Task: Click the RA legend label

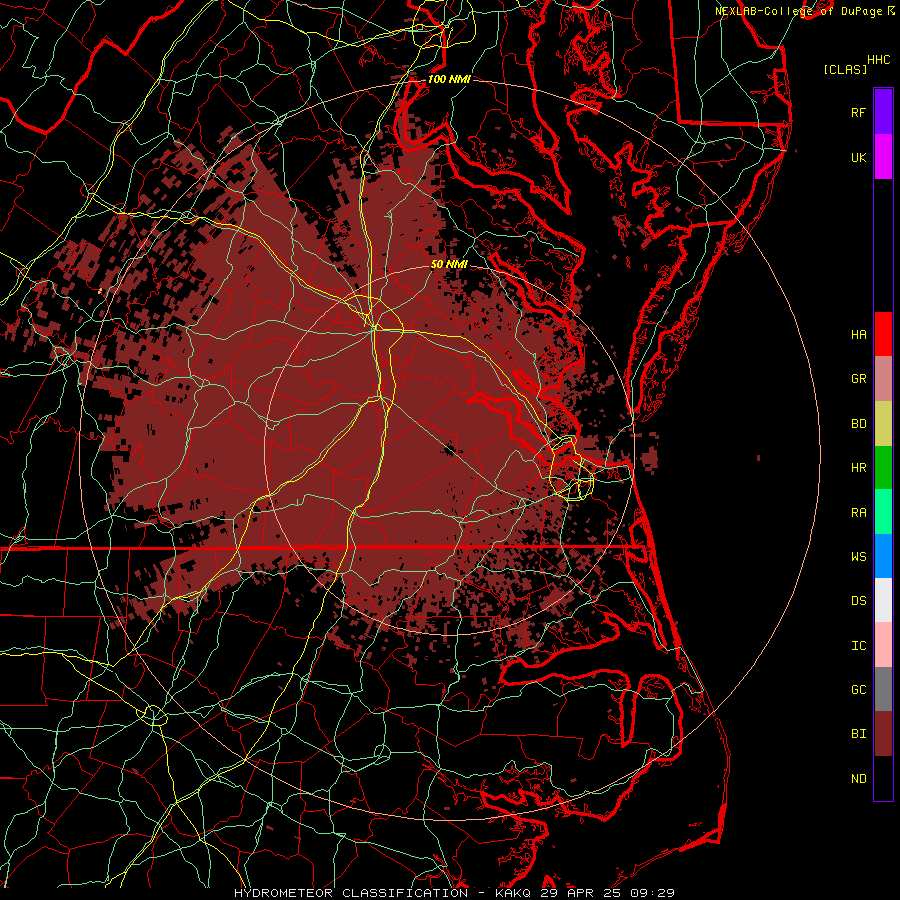Action: pyautogui.click(x=858, y=513)
